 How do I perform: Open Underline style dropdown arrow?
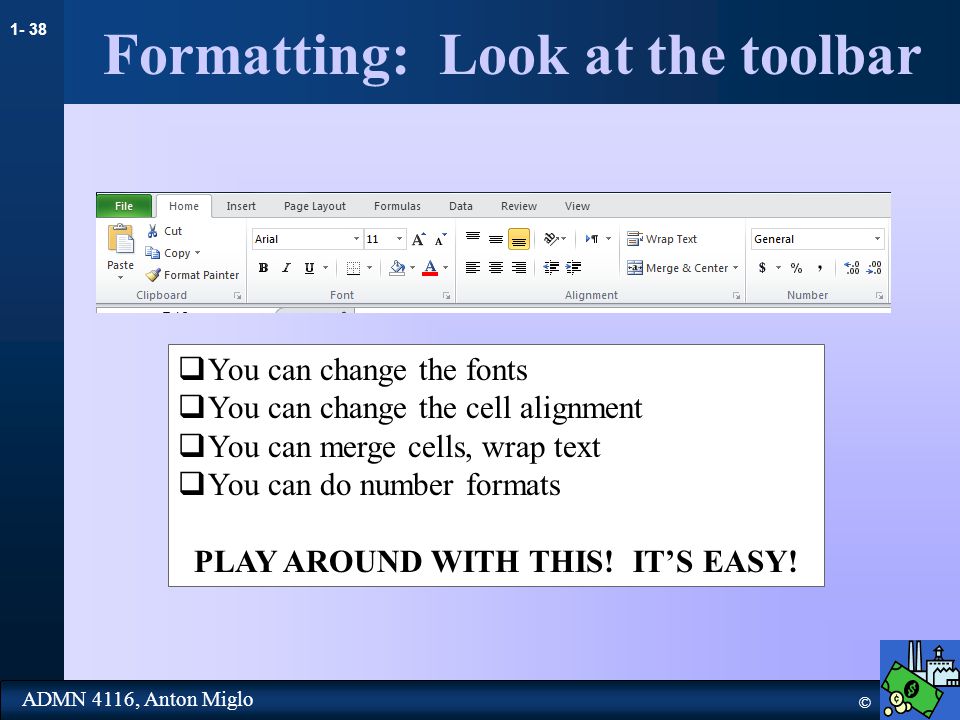click(x=326, y=268)
